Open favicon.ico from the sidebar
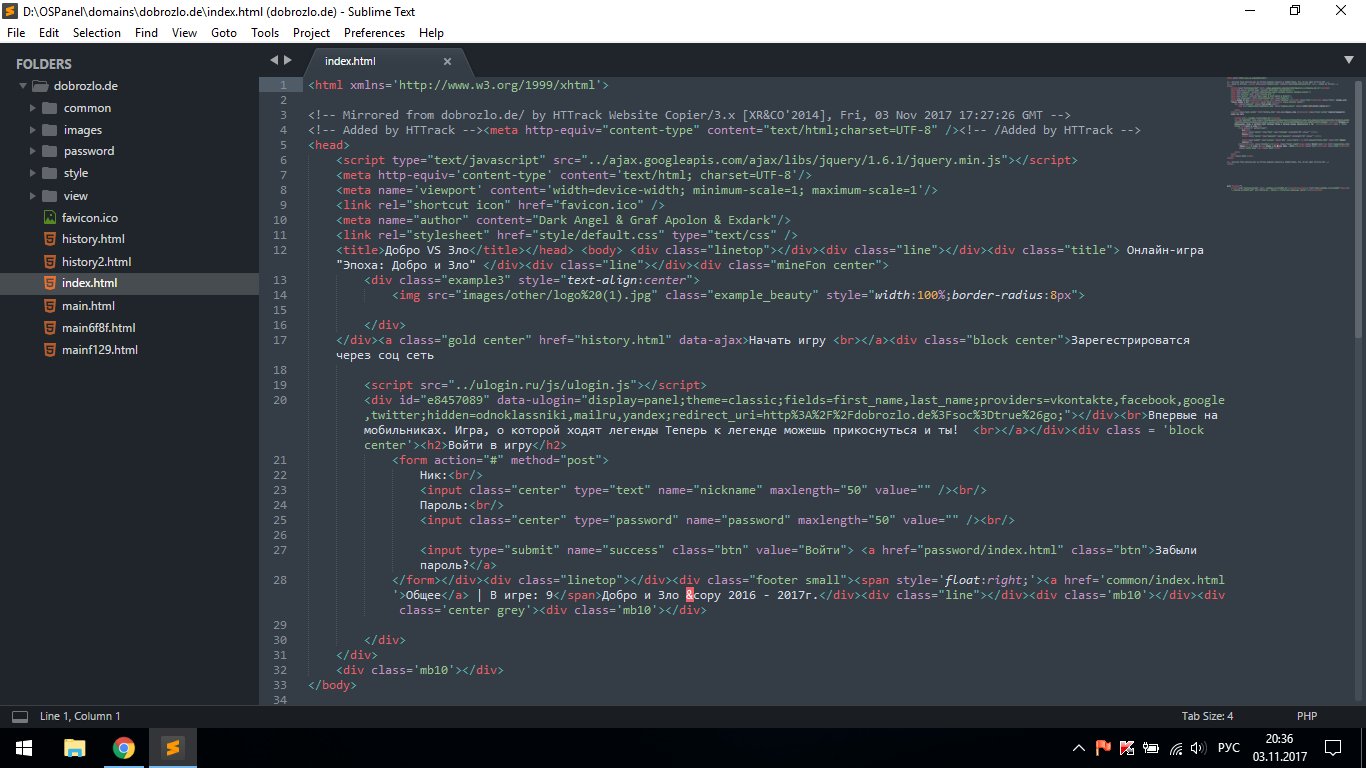The image size is (1366, 768). (90, 217)
